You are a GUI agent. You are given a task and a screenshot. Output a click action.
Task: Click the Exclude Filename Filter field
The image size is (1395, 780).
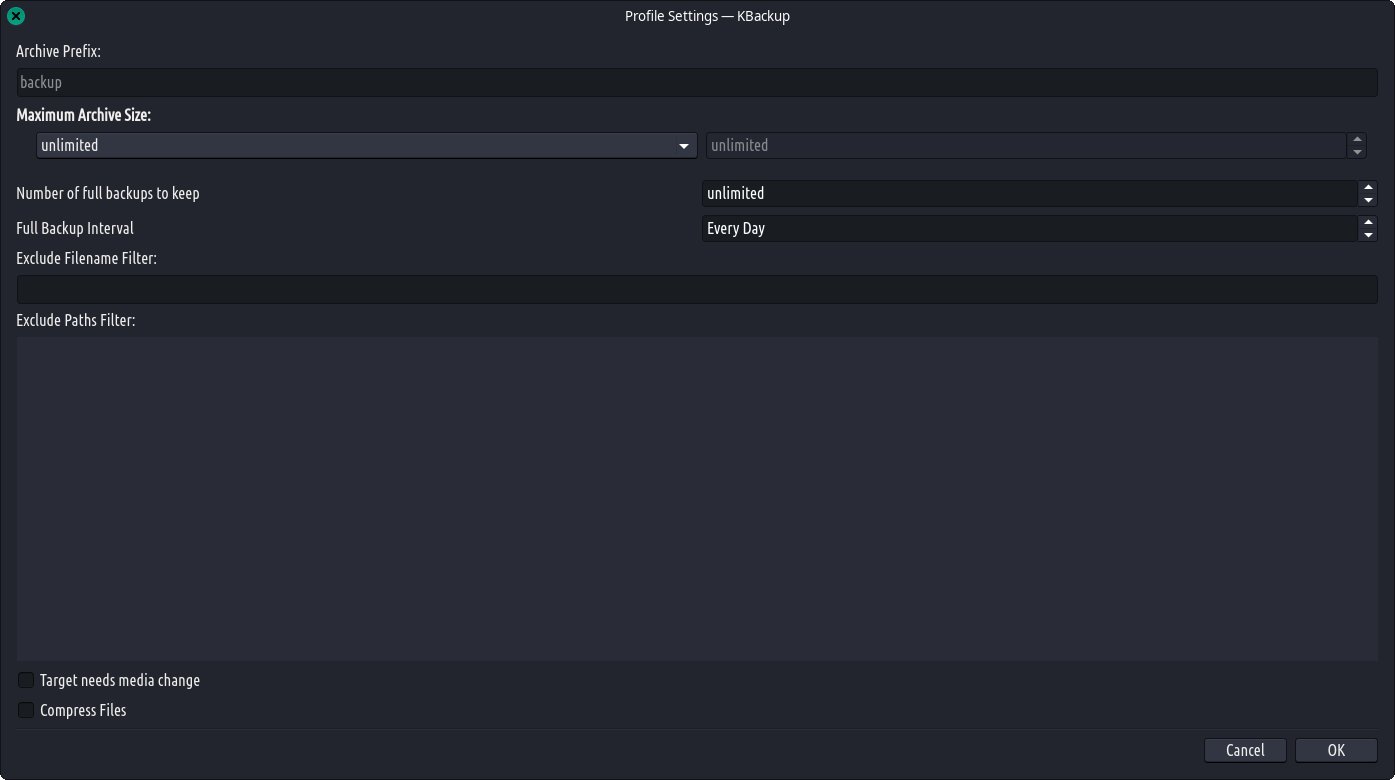point(697,289)
